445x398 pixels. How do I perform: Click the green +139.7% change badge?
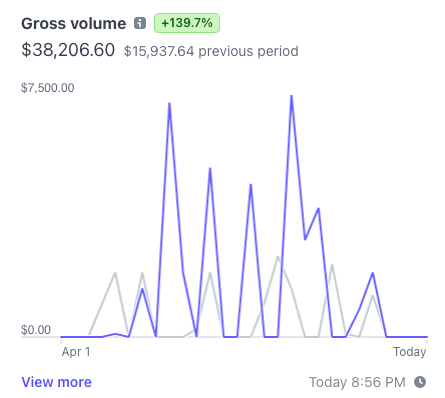tap(187, 23)
